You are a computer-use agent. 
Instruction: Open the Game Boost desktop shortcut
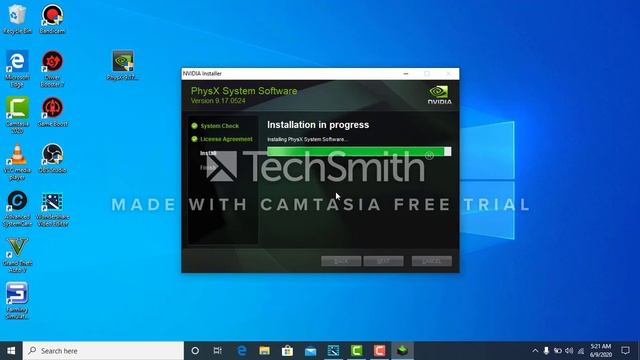(52, 112)
